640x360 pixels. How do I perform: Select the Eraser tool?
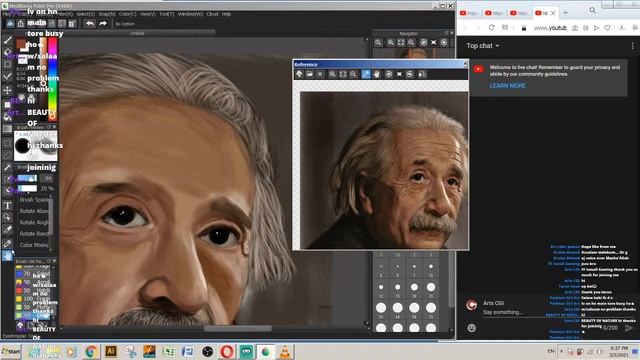pos(7,52)
